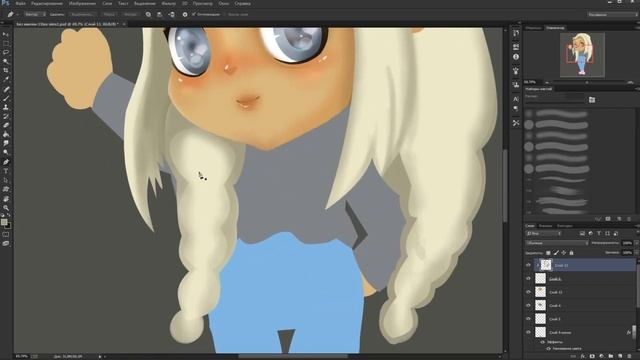
Task: Hide layer Слой 9 копия
Action: click(528, 332)
